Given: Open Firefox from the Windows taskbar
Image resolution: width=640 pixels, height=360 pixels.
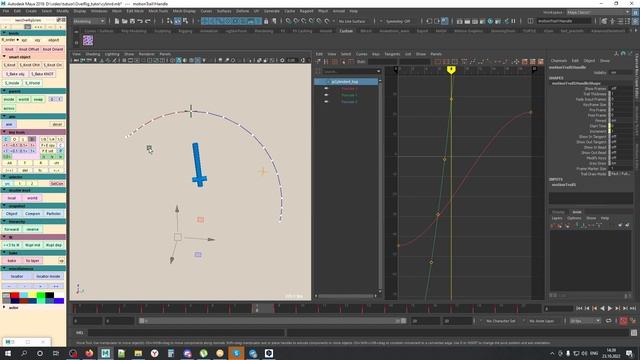Looking at the screenshot, I should (89, 353).
